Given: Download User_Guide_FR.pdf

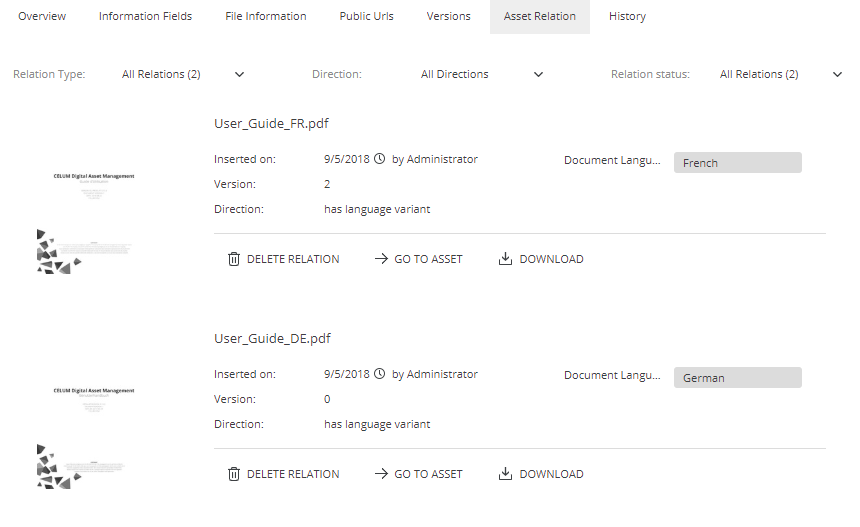Looking at the screenshot, I should coord(541,259).
